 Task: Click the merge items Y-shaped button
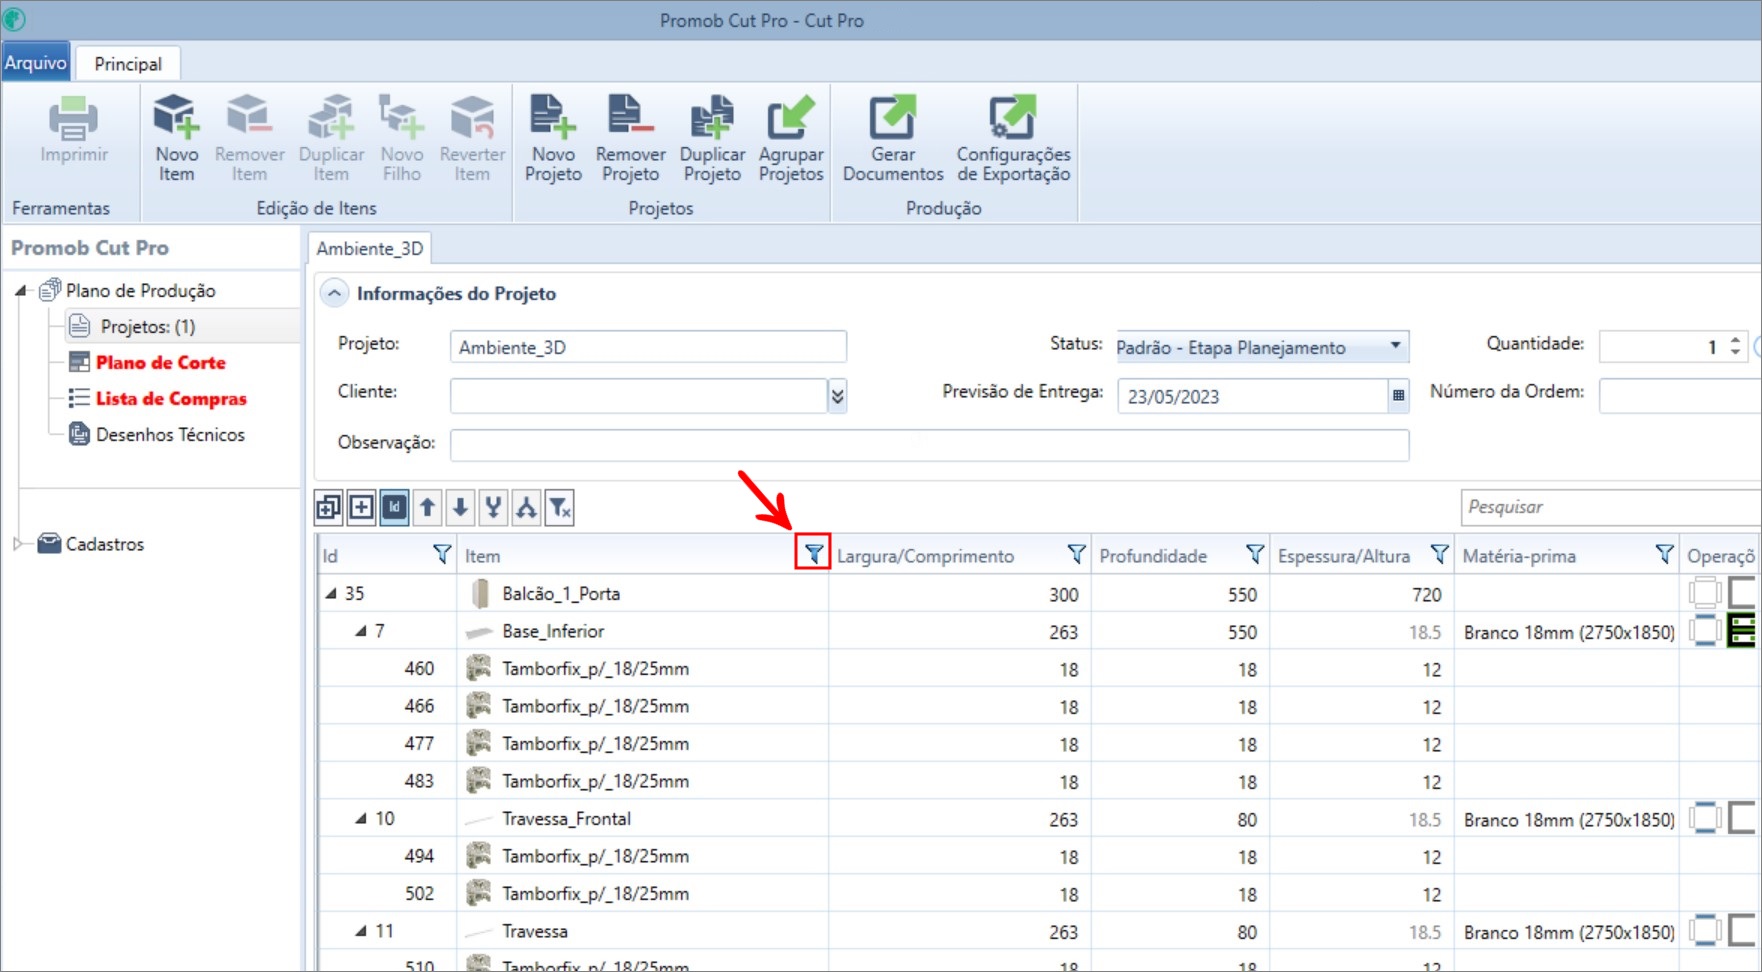[x=493, y=508]
